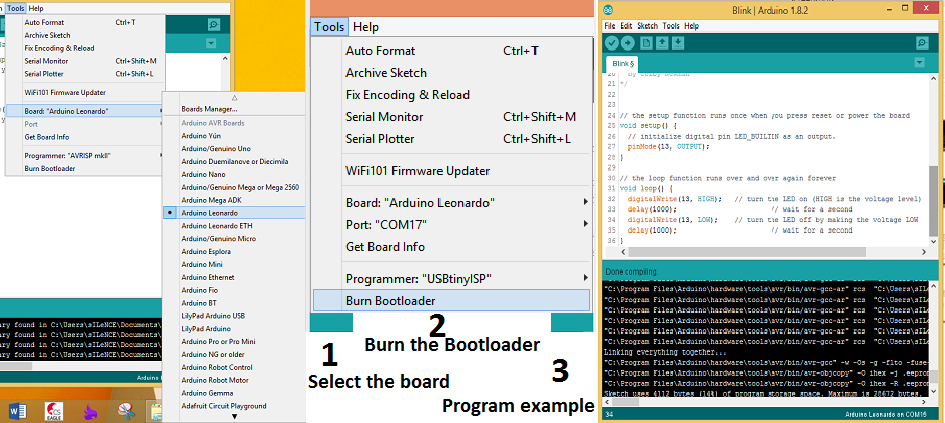This screenshot has width=945, height=423.
Task: Select Fix Encoding & Reload in enlarged menu
Action: tap(407, 95)
